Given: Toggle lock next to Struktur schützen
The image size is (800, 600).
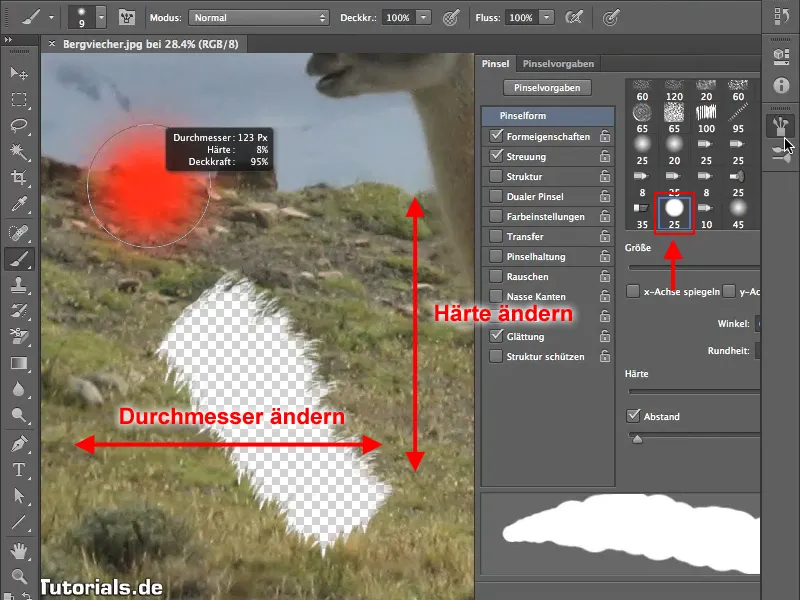Looking at the screenshot, I should click(605, 356).
